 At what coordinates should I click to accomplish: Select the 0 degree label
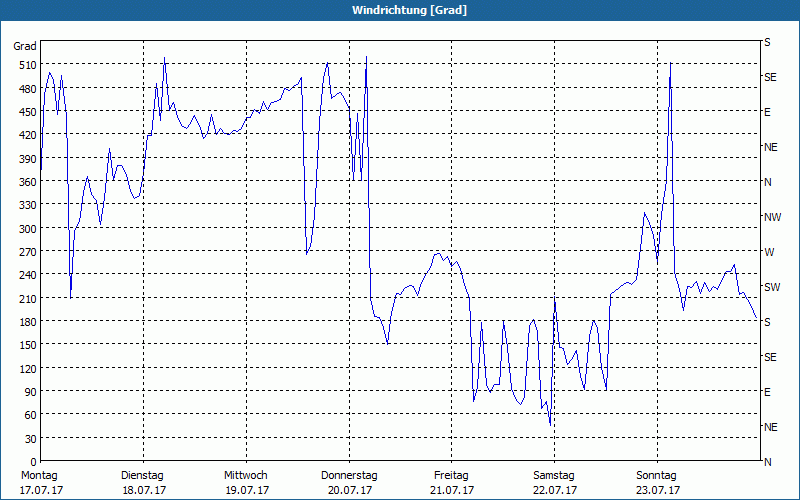pos(34,462)
